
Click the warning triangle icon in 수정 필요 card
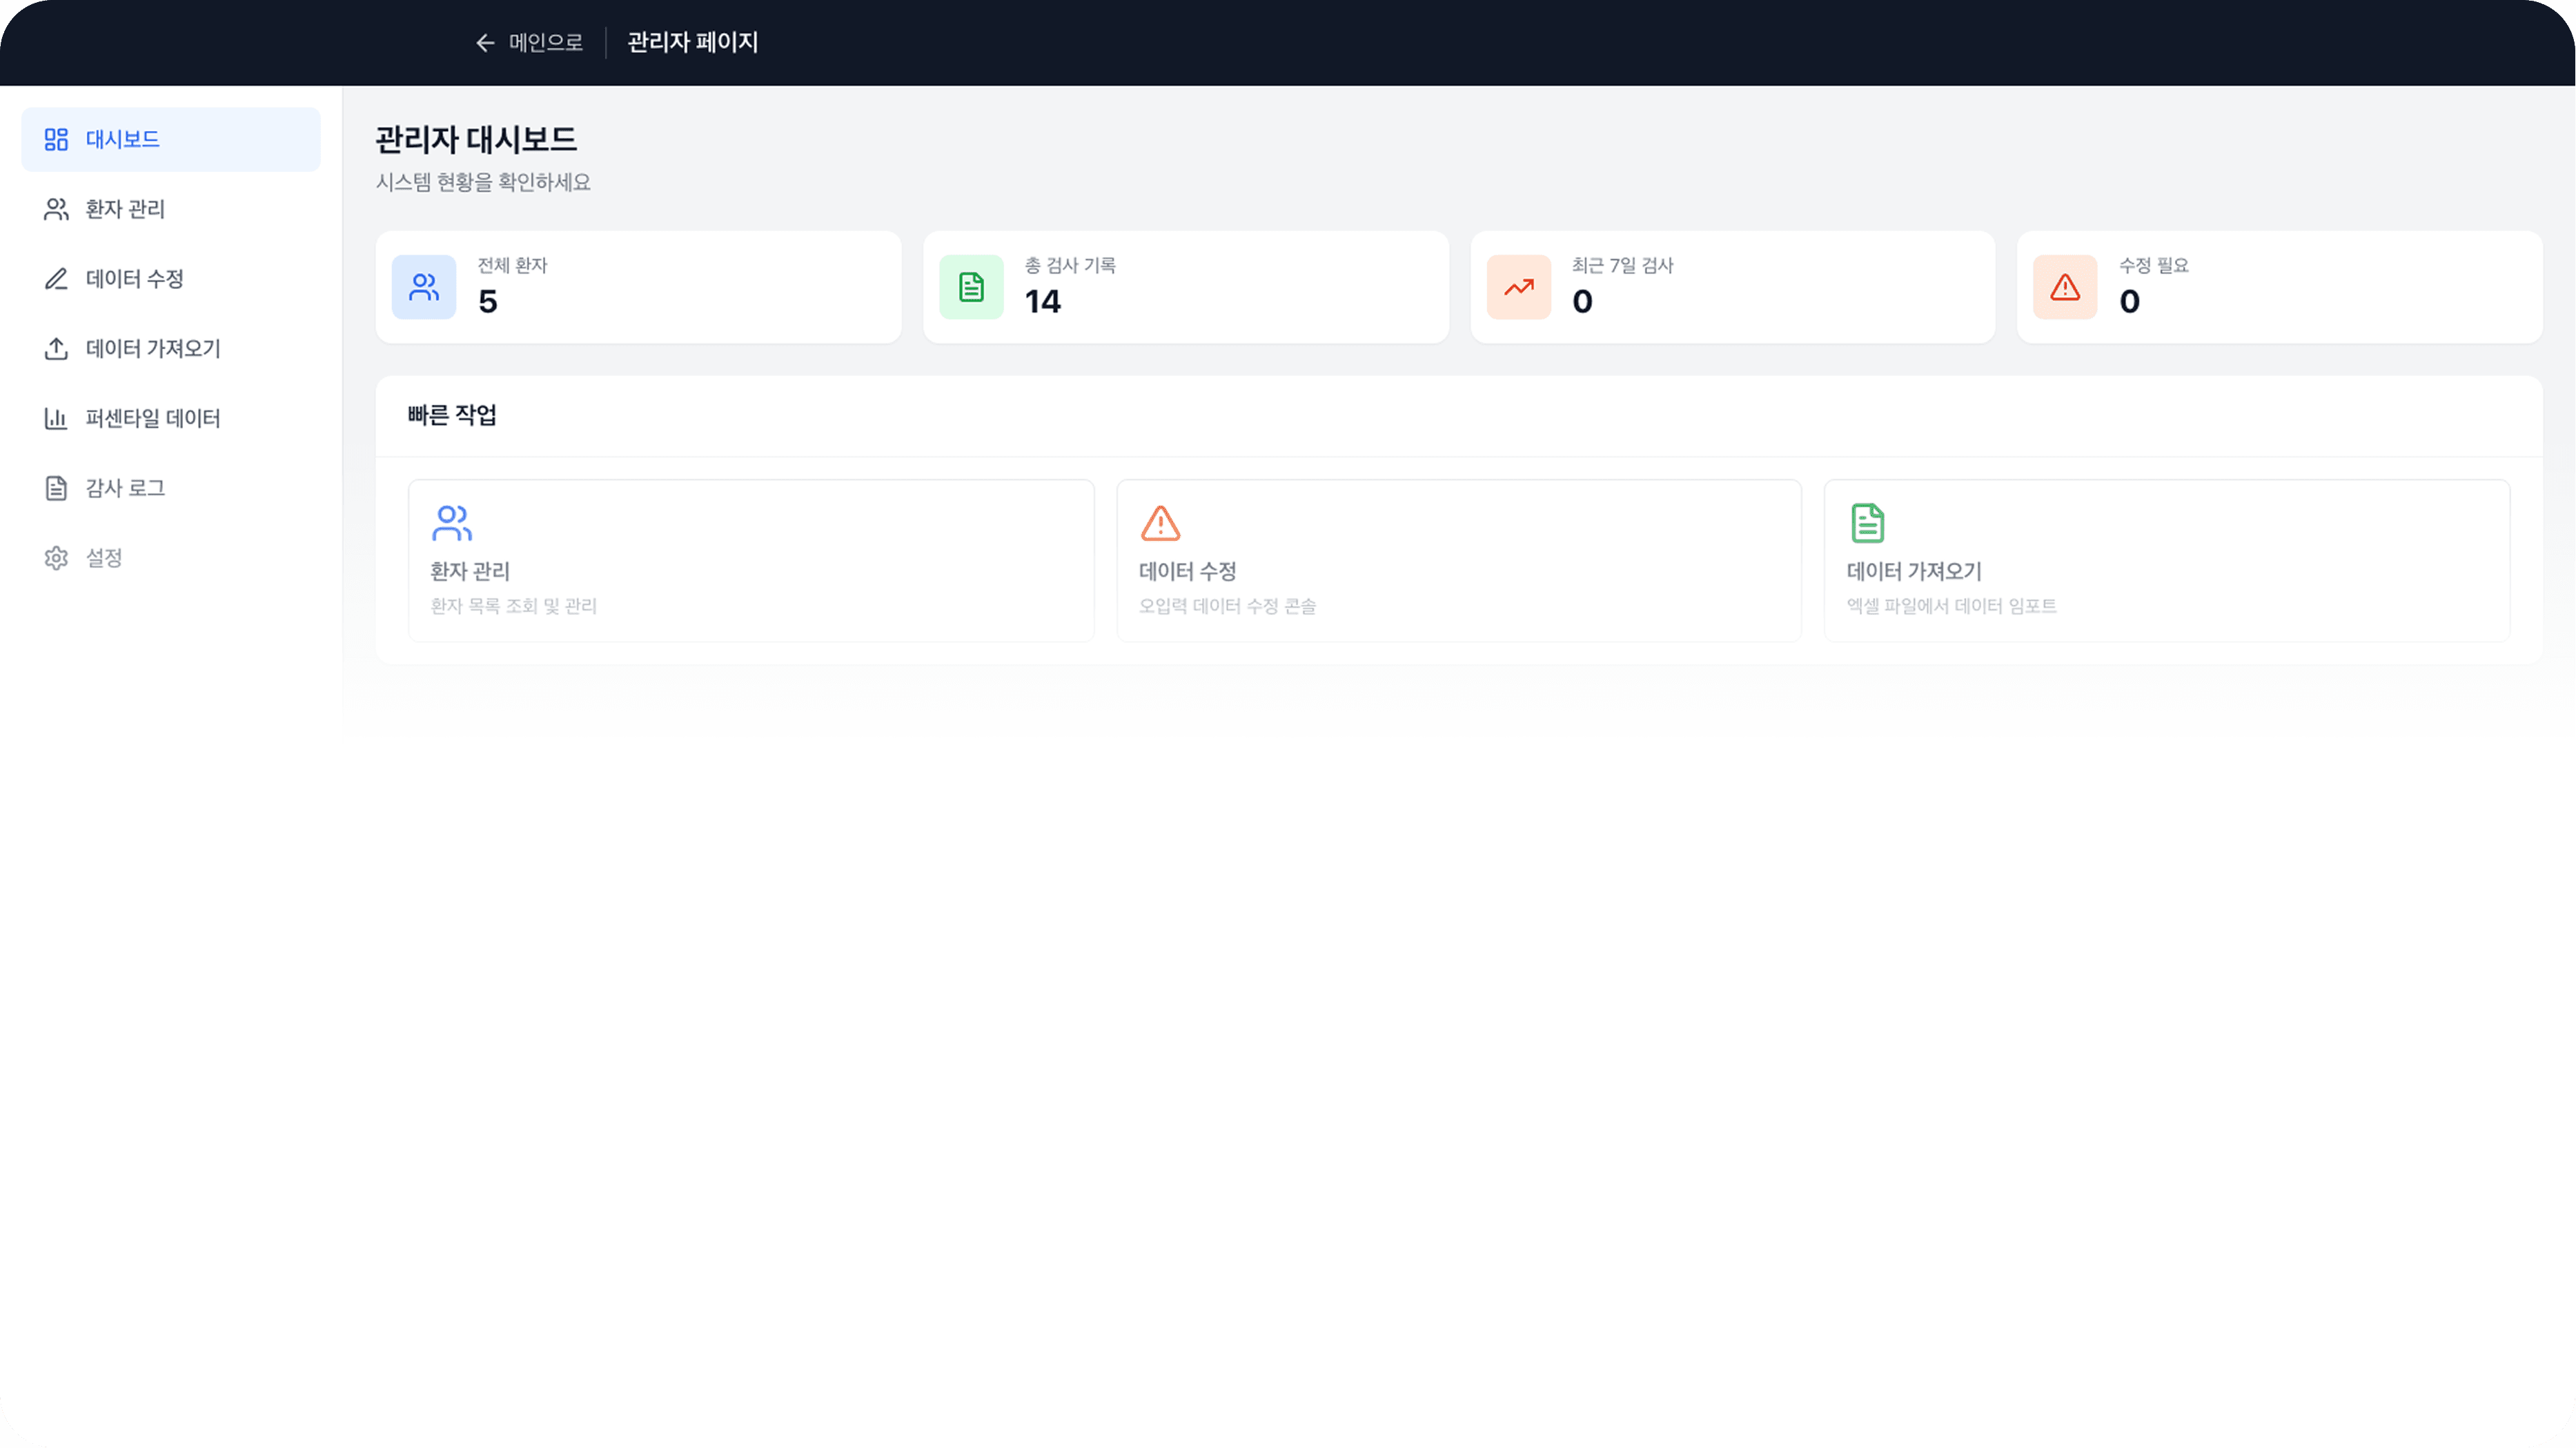coord(2065,288)
